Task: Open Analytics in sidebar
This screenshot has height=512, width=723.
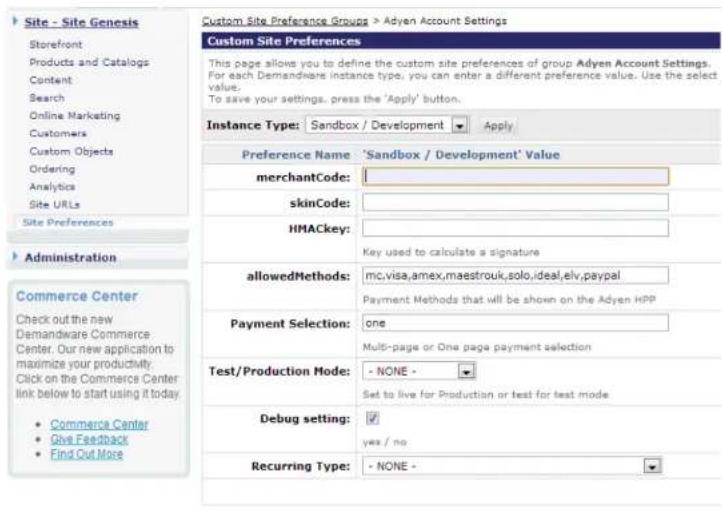Action: pyautogui.click(x=52, y=187)
